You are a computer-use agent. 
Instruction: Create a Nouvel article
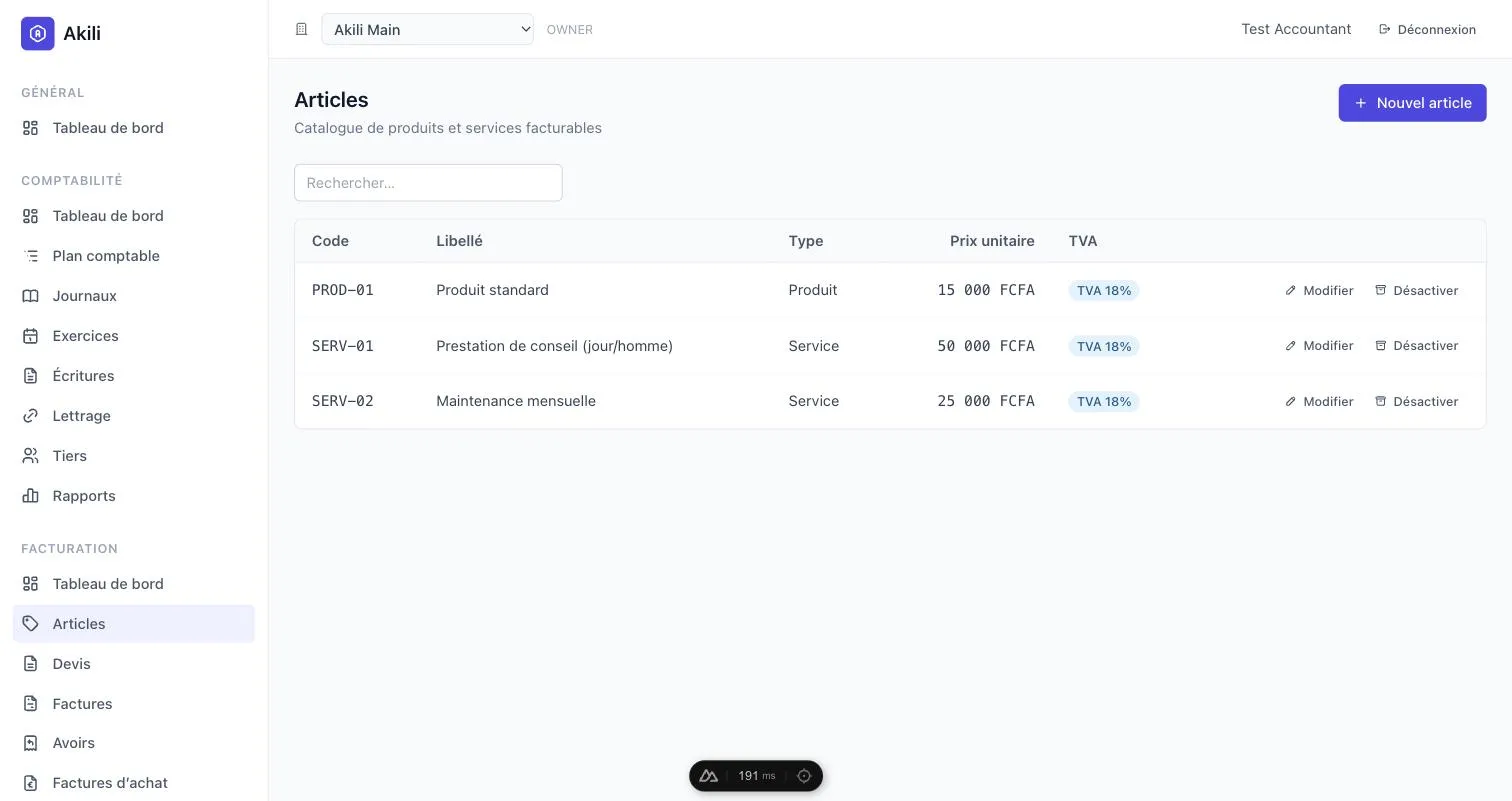[1412, 103]
